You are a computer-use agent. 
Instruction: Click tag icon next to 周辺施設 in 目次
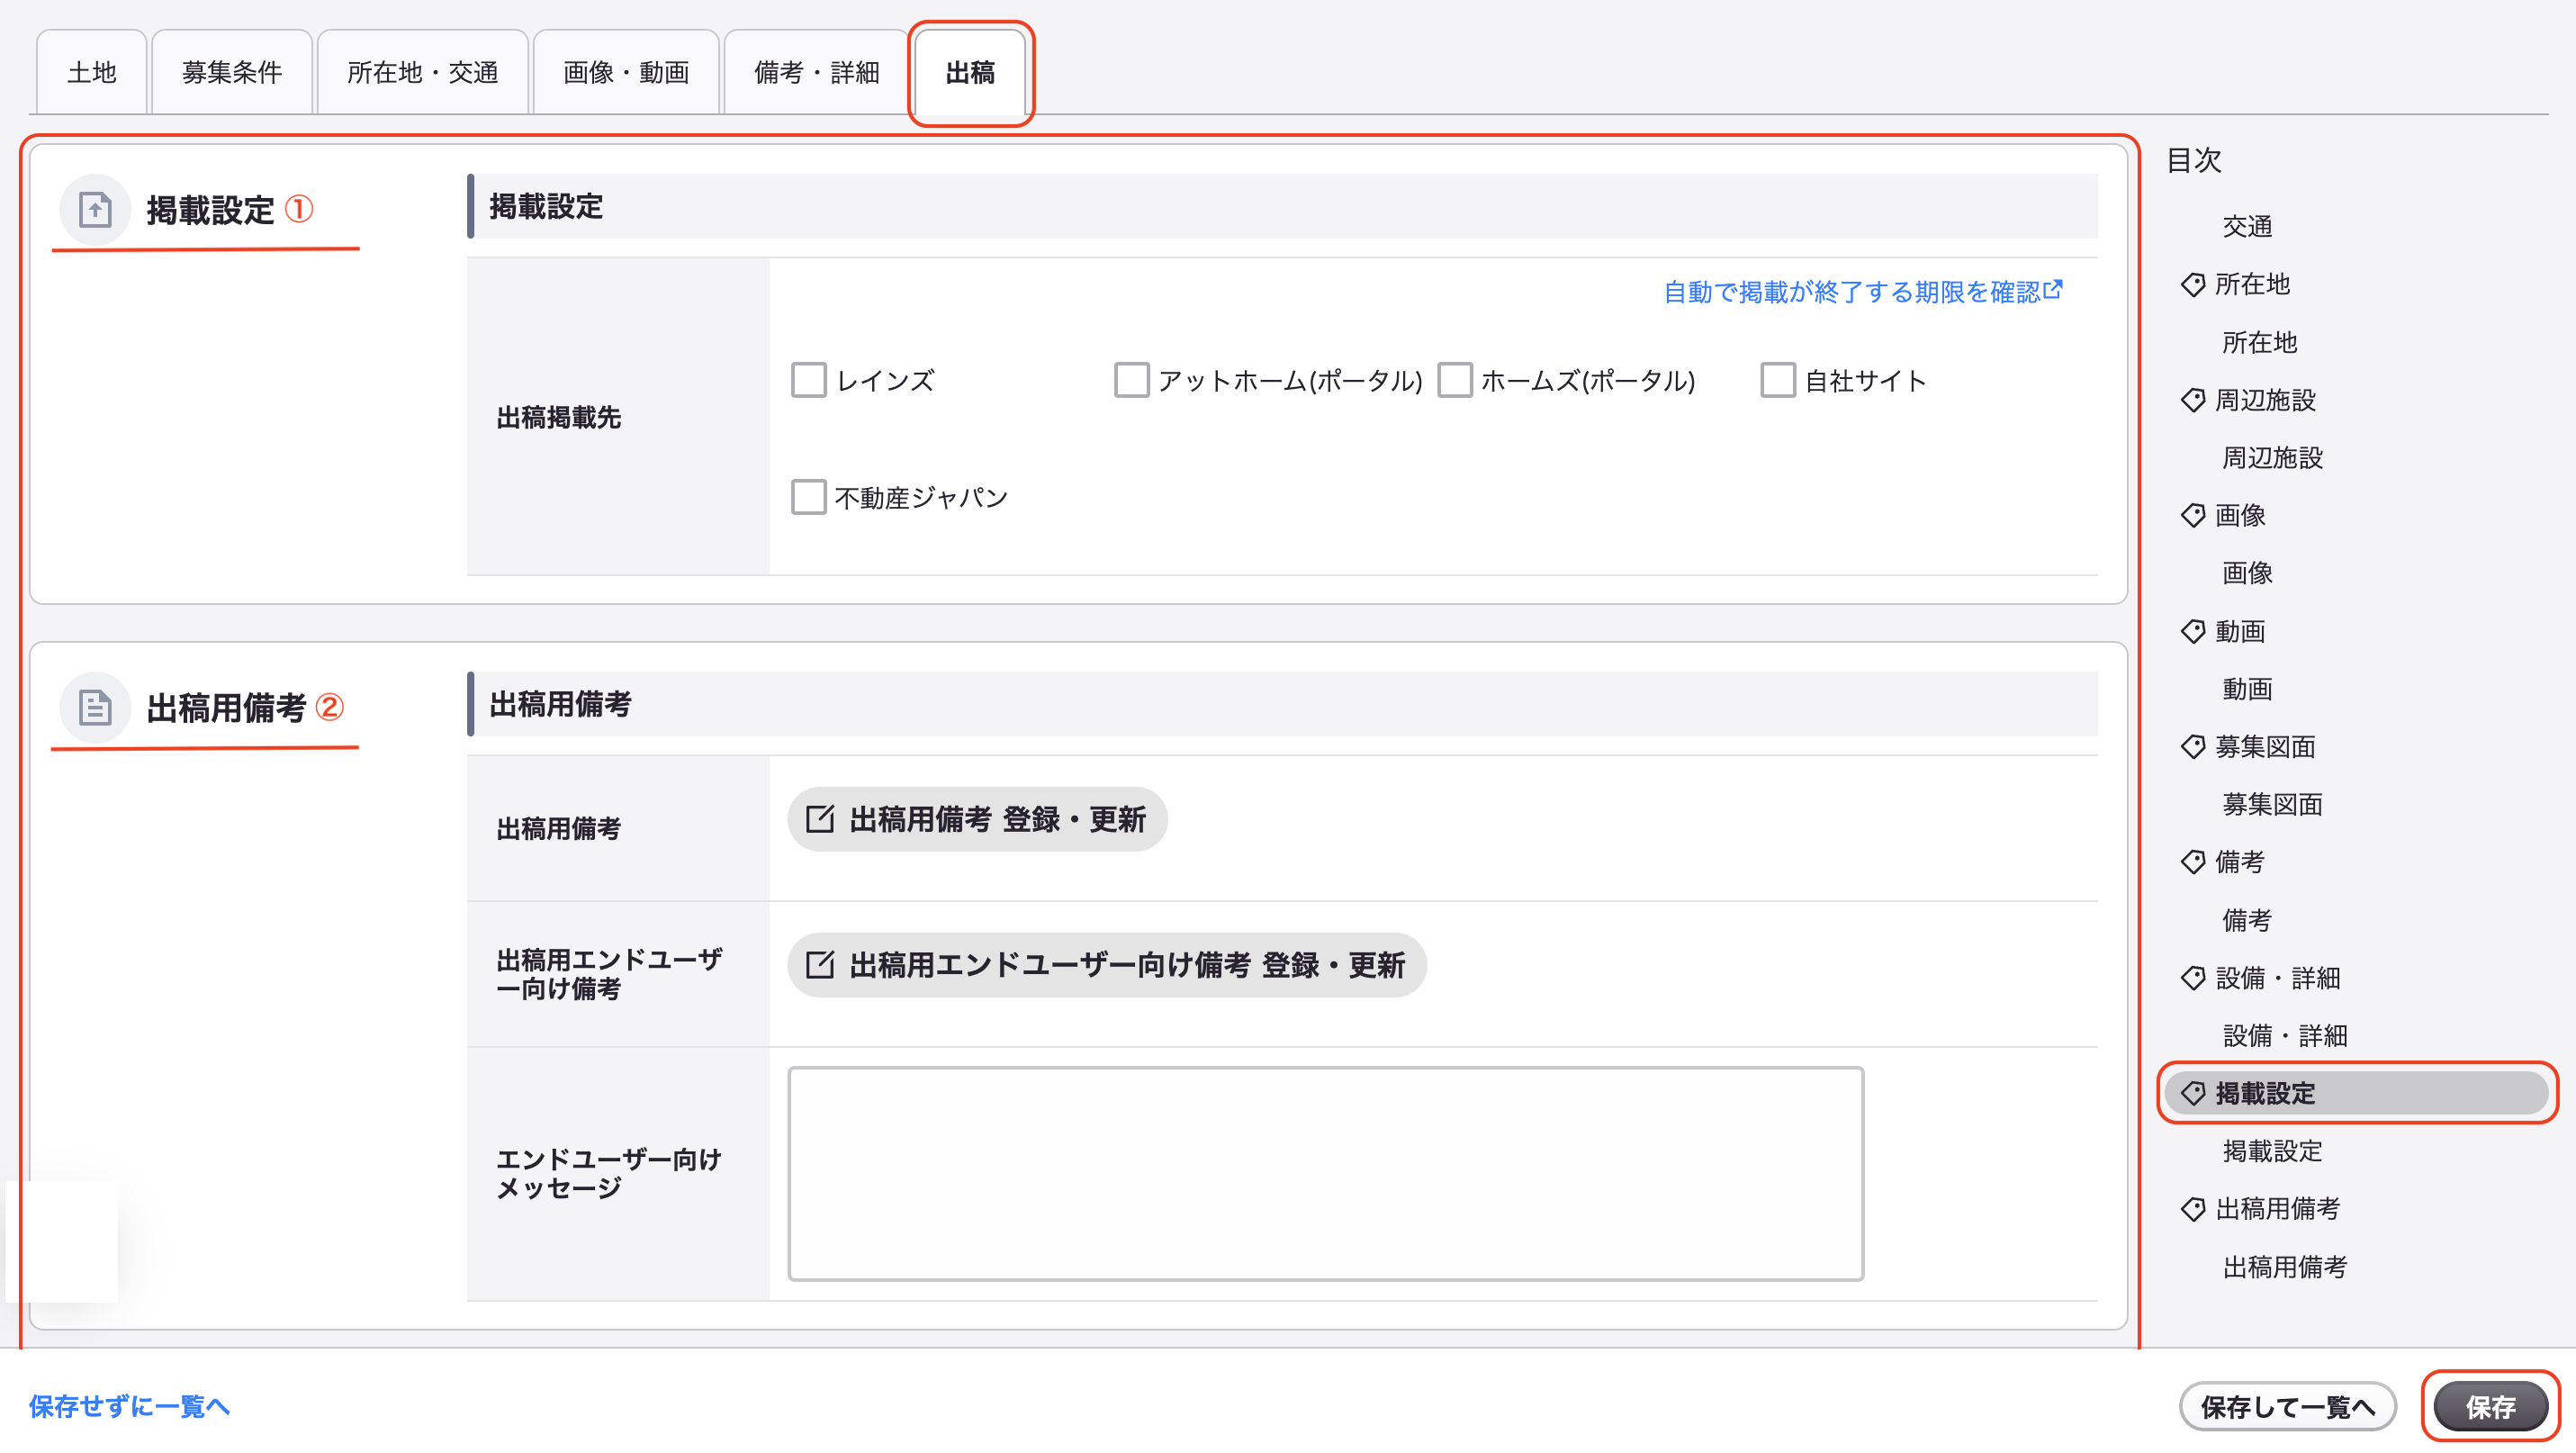2193,400
